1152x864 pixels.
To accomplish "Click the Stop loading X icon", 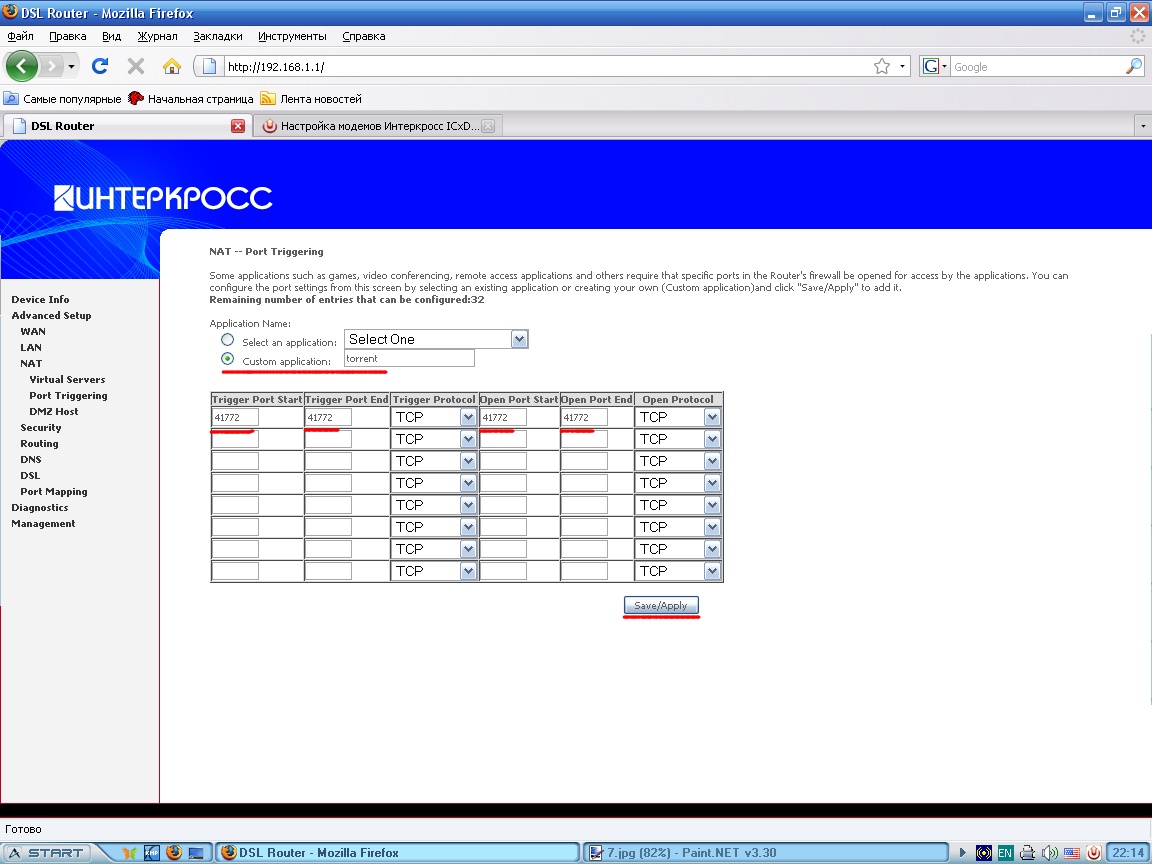I will pos(136,66).
